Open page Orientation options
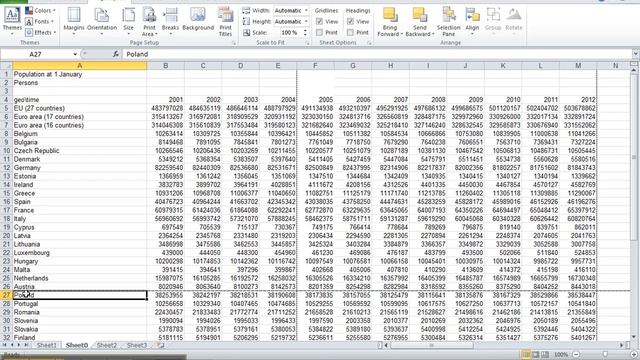This screenshot has height=360, width=640. click(x=102, y=20)
